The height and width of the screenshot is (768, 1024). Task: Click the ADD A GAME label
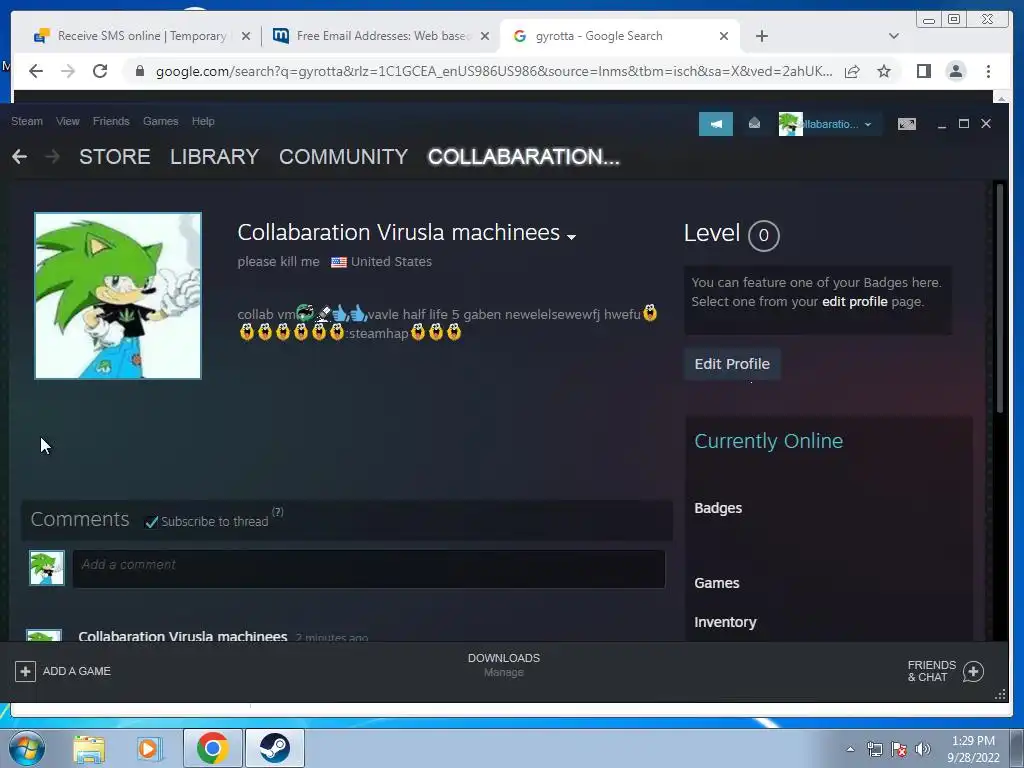[76, 671]
